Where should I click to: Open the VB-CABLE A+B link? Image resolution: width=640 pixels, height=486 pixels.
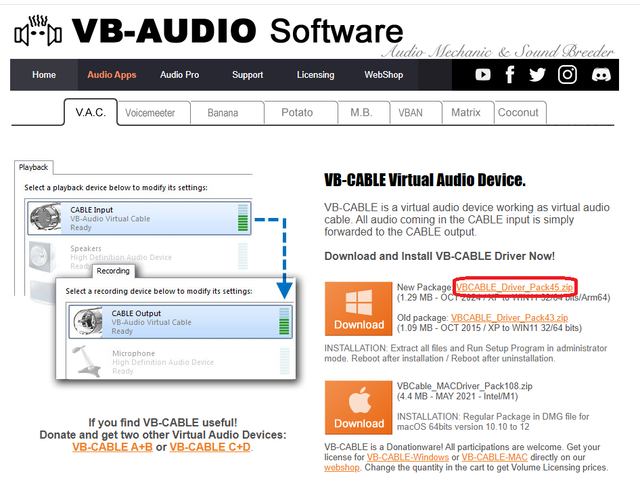(112, 447)
